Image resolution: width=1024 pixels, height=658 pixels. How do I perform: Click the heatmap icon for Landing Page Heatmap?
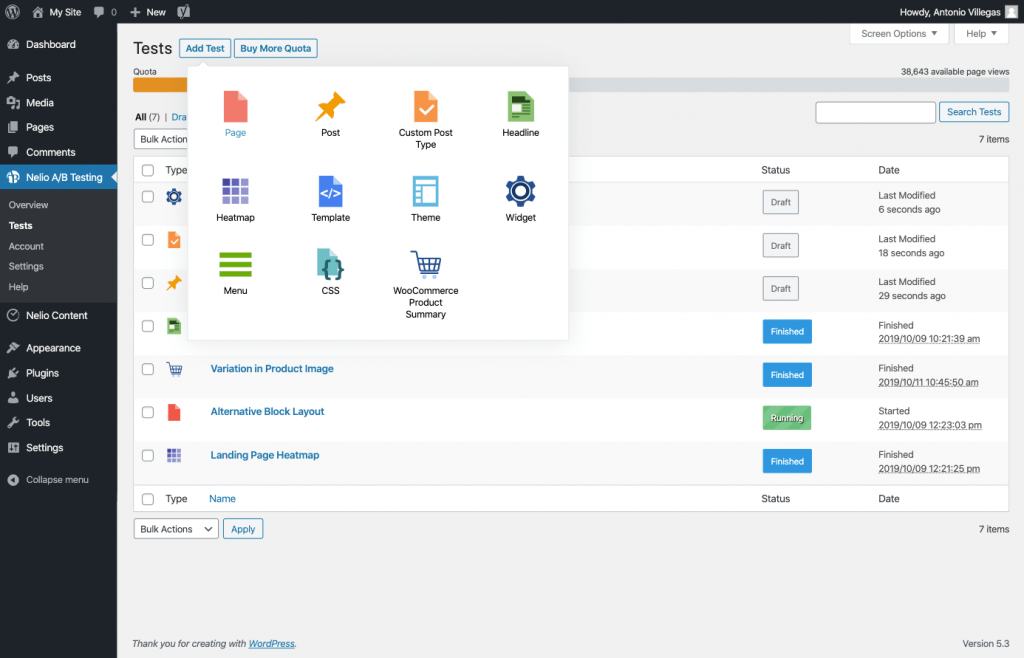[x=174, y=456]
